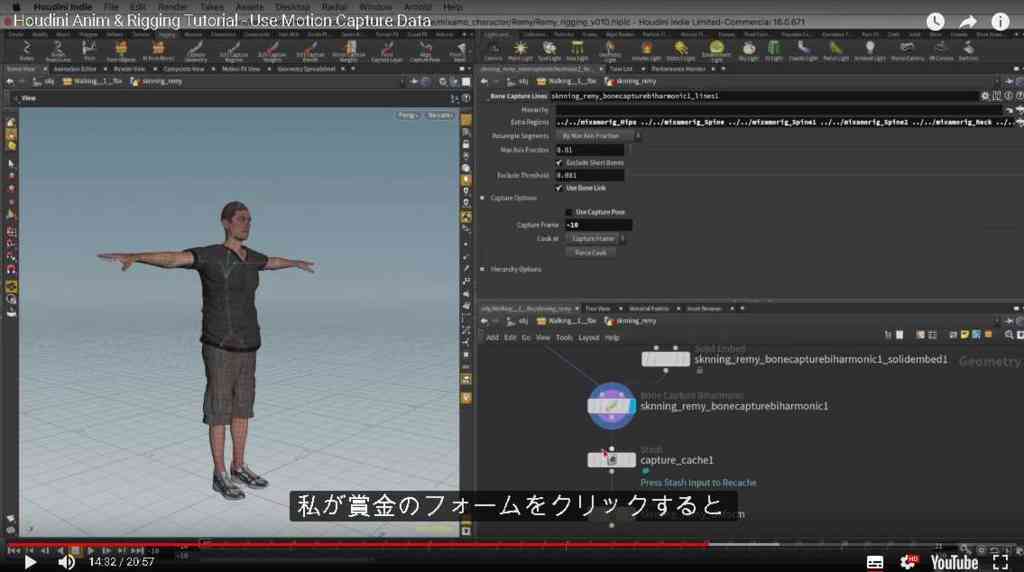Click the Capture Frame input field
Screen dimensions: 1024x572
click(598, 225)
